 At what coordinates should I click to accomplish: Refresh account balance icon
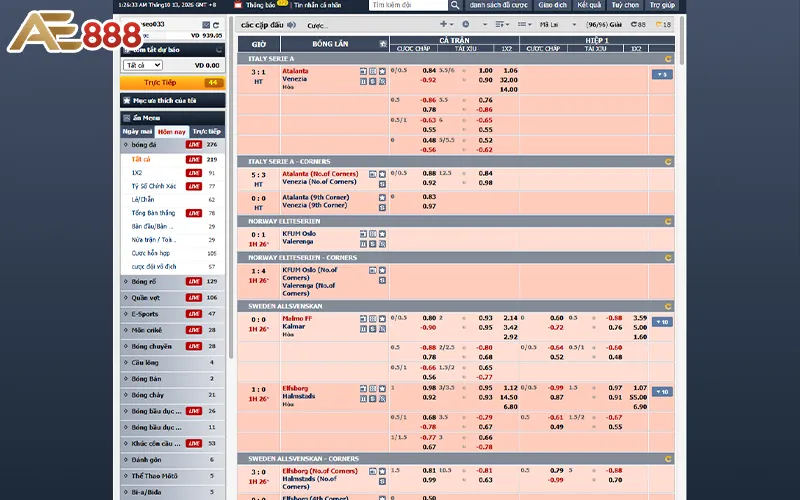(216, 24)
